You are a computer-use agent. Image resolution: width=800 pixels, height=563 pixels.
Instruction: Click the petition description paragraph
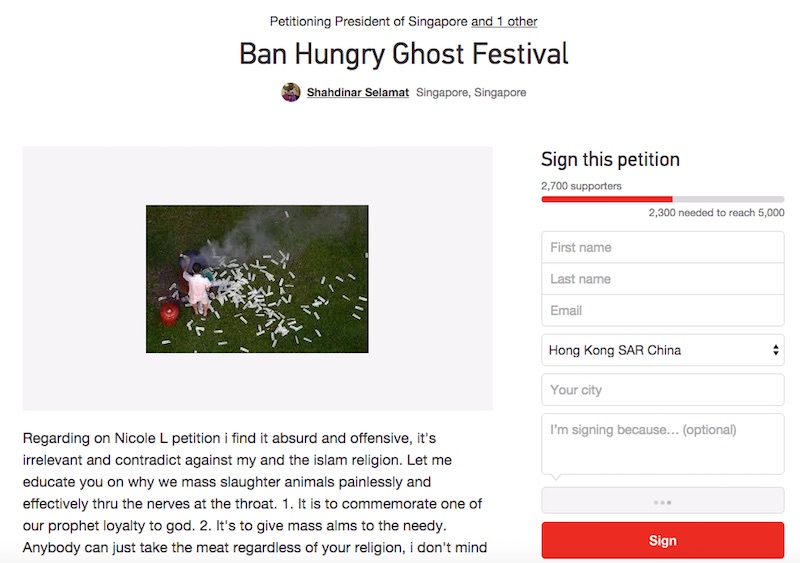(257, 493)
